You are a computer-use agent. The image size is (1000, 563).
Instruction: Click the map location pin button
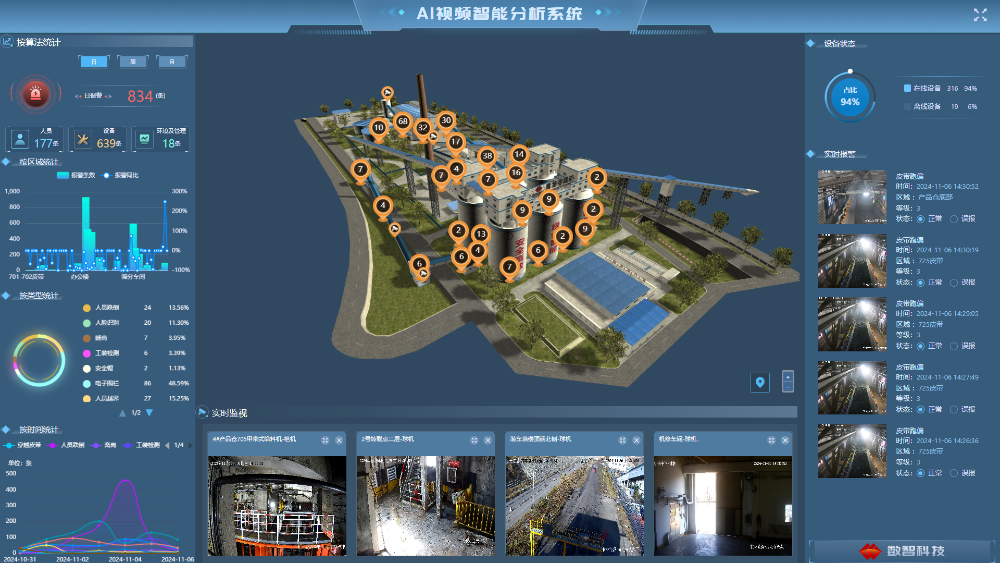click(x=760, y=382)
